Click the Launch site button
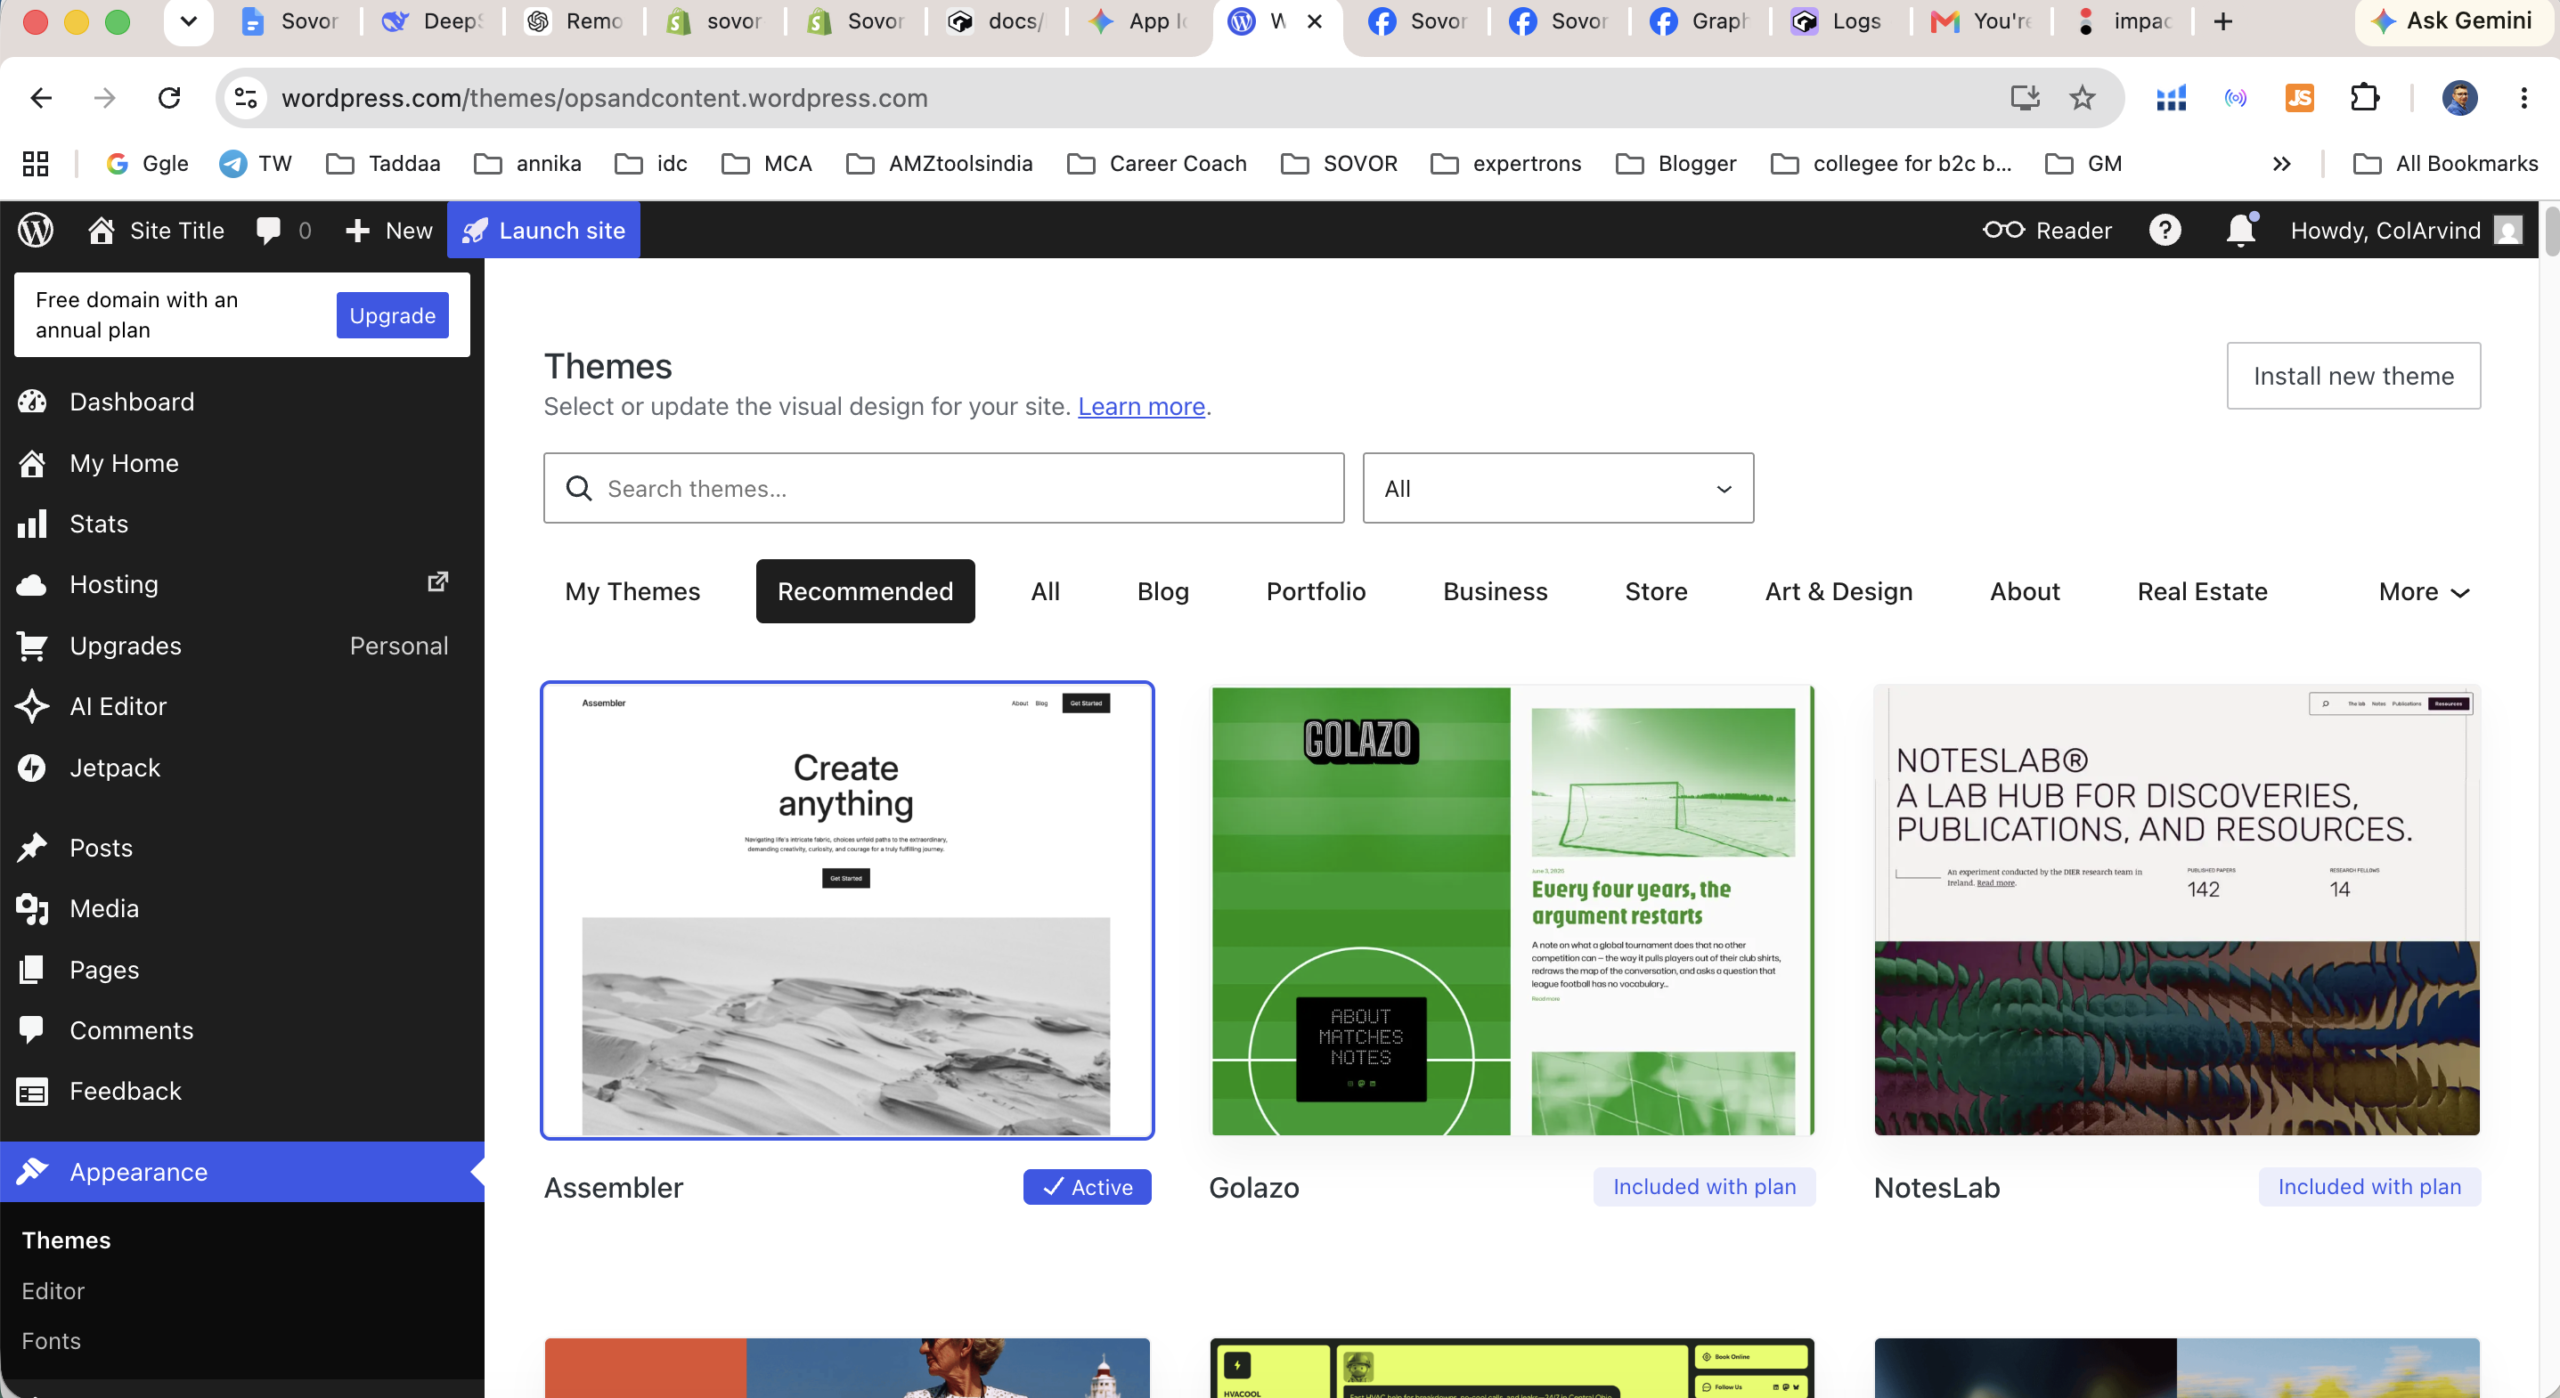The width and height of the screenshot is (2560, 1398). (544, 230)
